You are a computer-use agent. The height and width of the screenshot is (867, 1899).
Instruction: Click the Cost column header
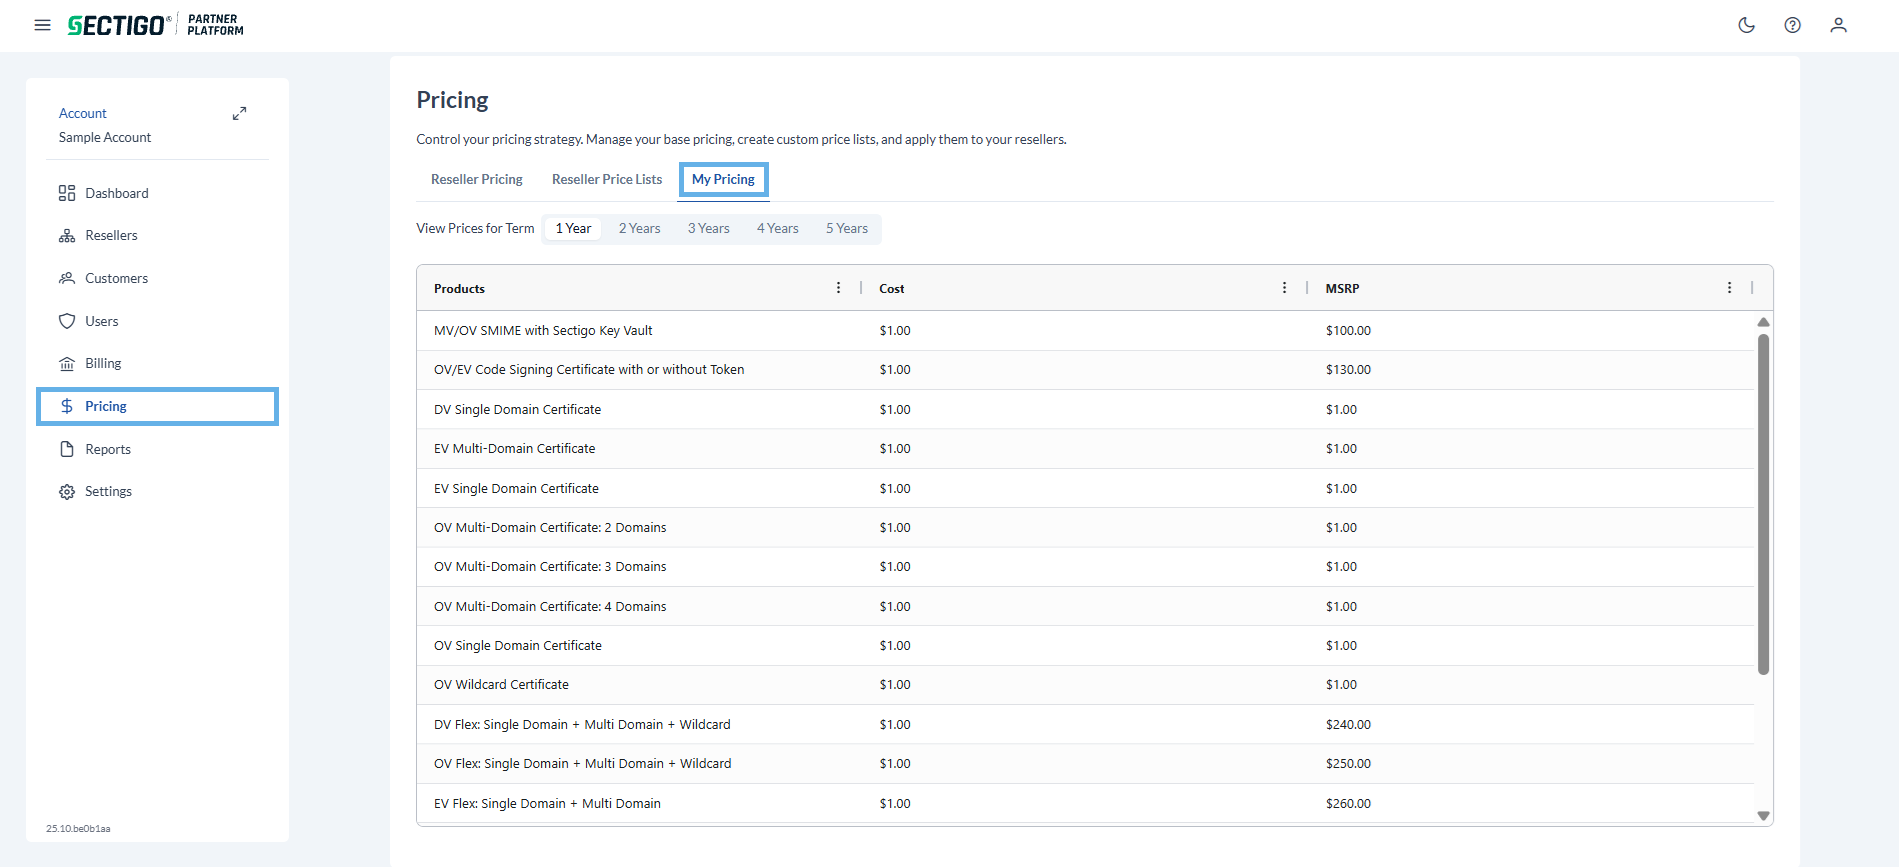(892, 289)
